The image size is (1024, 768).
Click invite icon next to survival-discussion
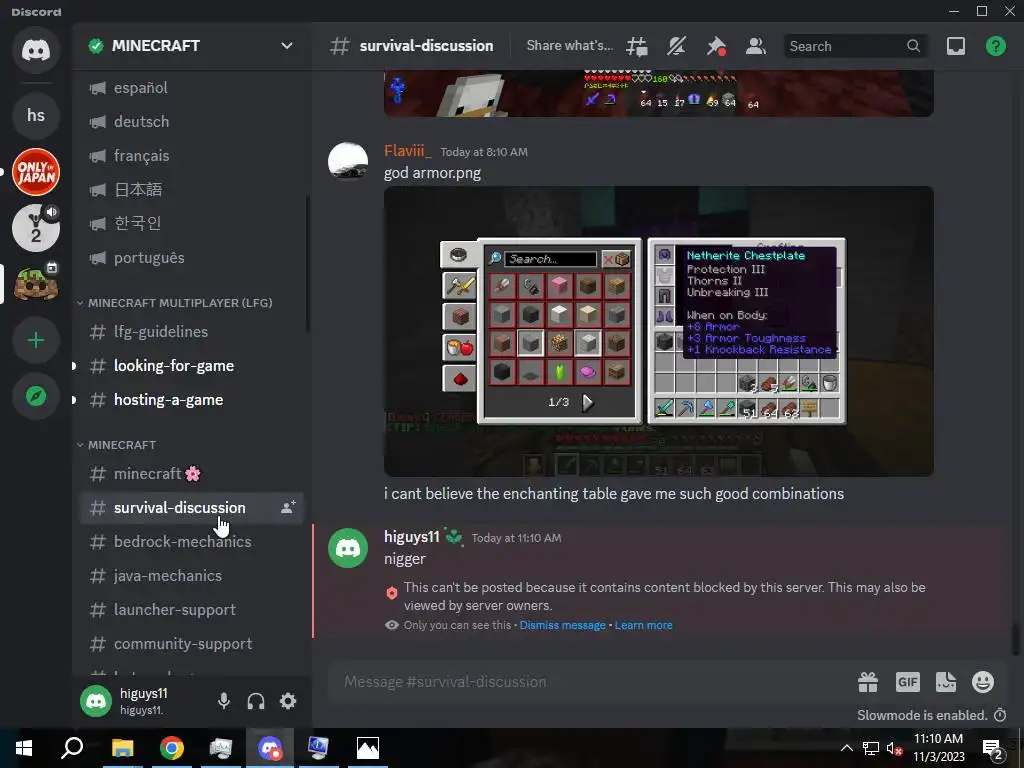point(288,507)
